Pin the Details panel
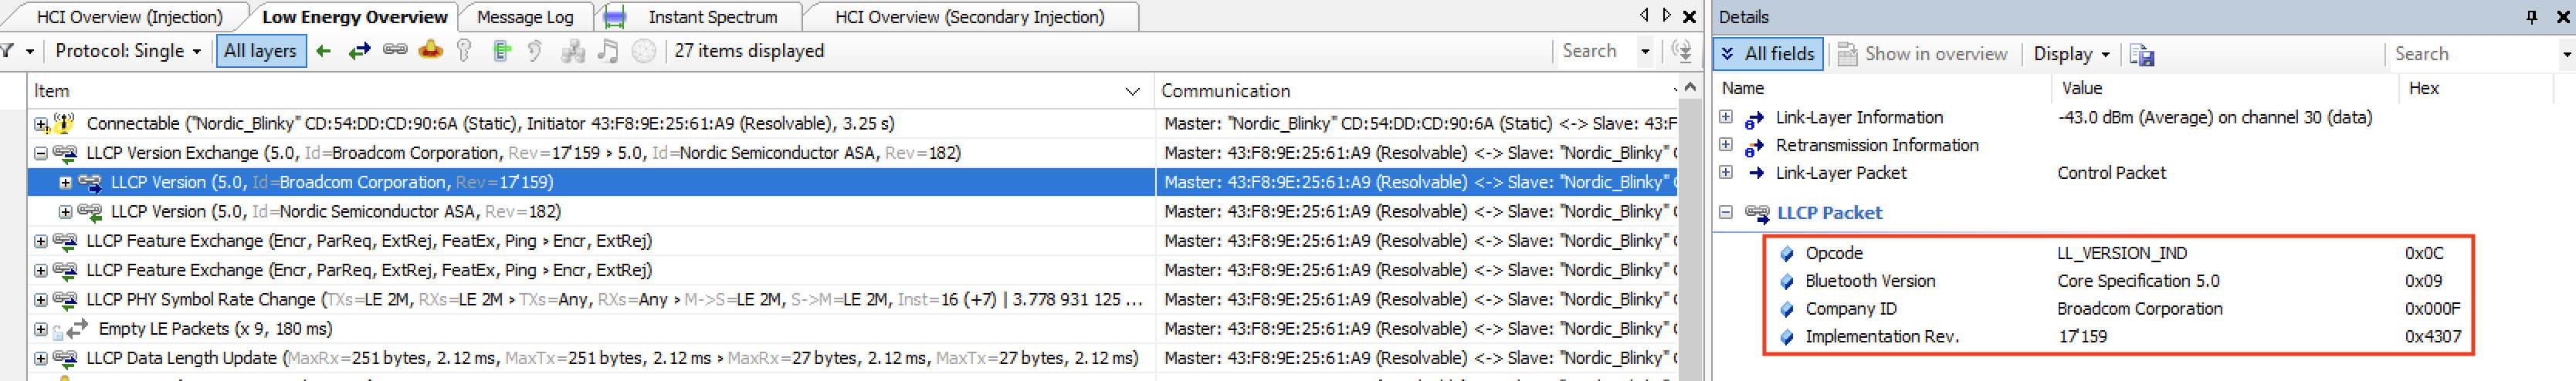The height and width of the screenshot is (381, 2576). click(x=2531, y=17)
